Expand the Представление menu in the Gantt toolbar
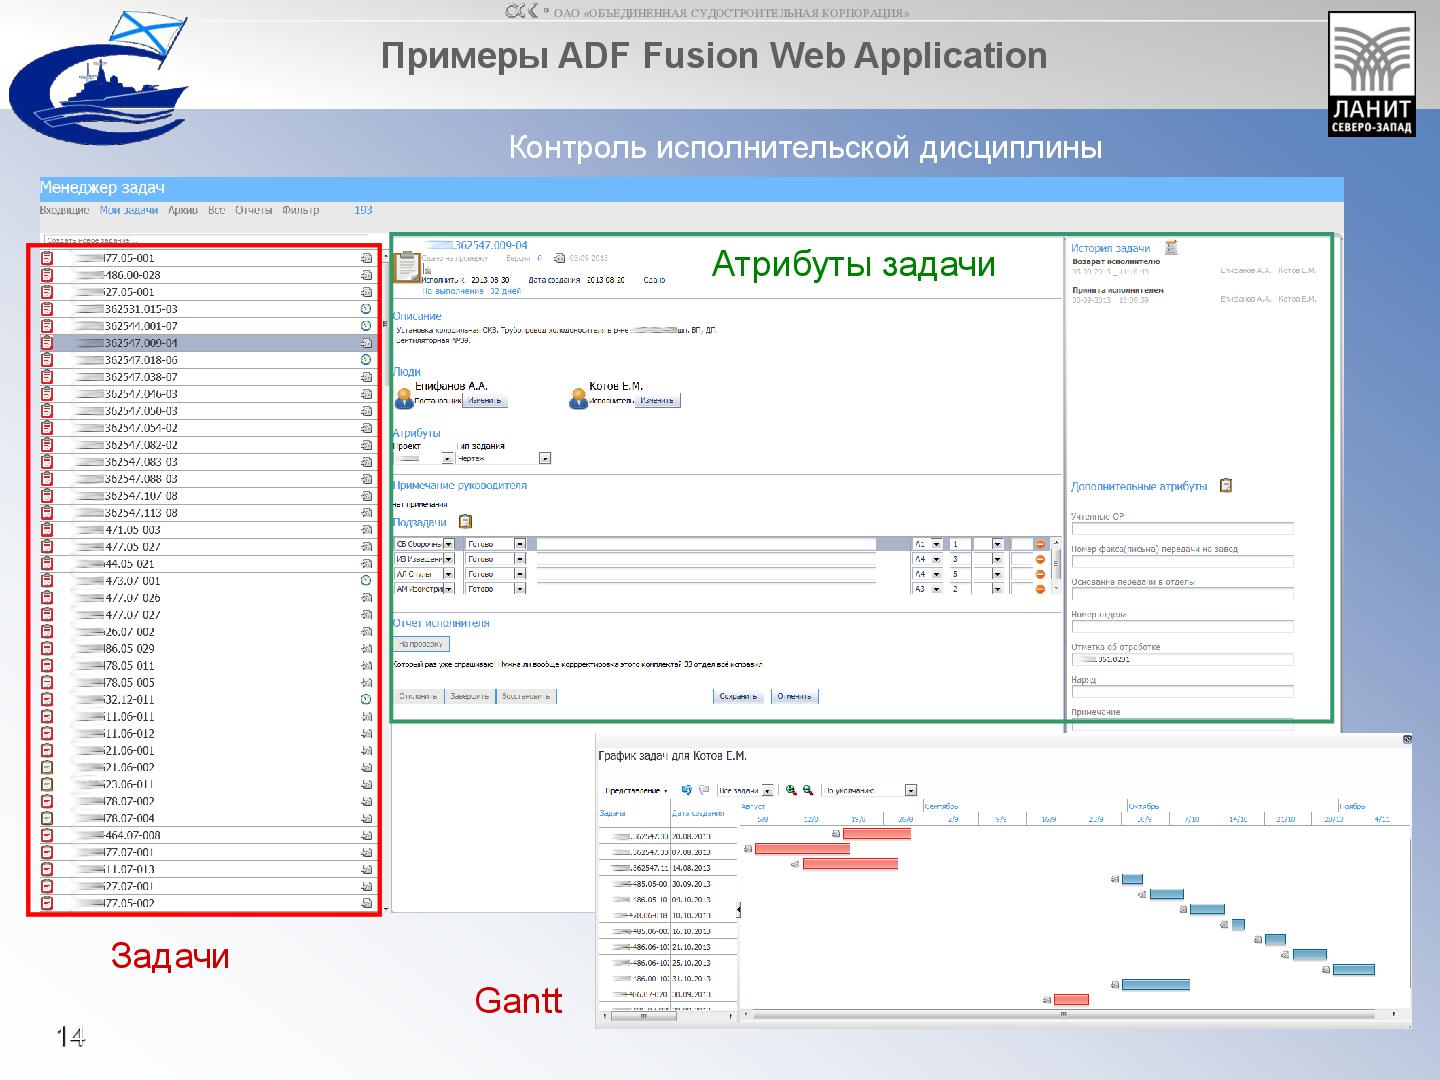1440x1080 pixels. click(x=635, y=790)
